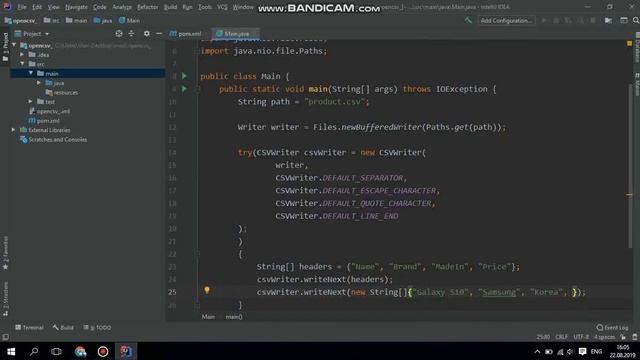Viewport: 640px width, 360px height.
Task: Collapse the src folder
Action: [x=22, y=64]
